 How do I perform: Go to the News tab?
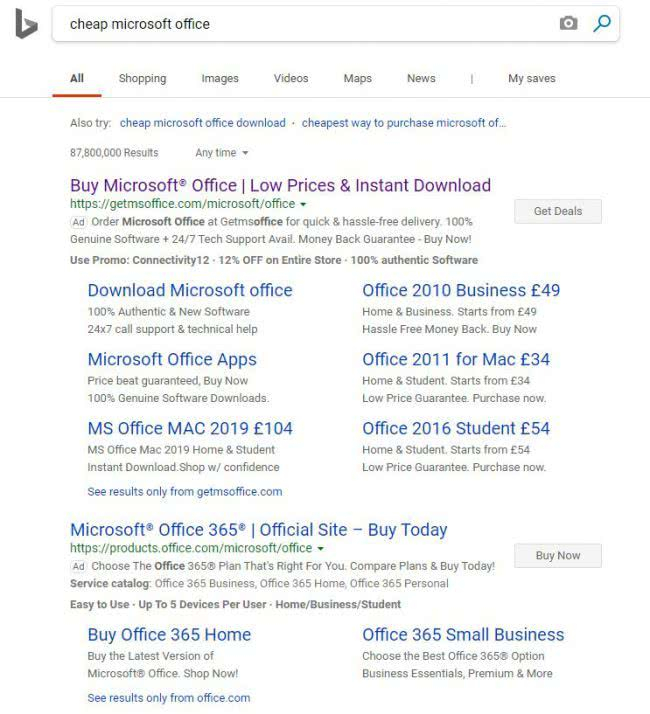[x=421, y=78]
